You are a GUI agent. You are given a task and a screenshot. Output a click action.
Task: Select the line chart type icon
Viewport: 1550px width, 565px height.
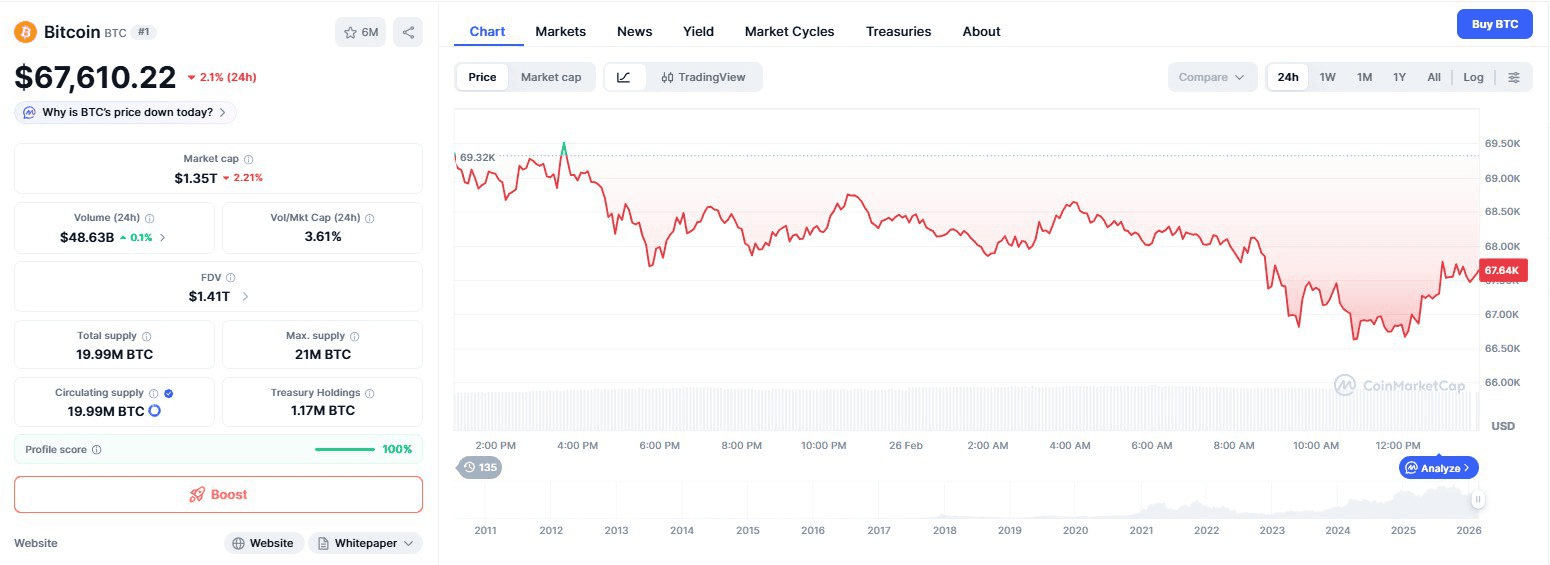[x=624, y=77]
